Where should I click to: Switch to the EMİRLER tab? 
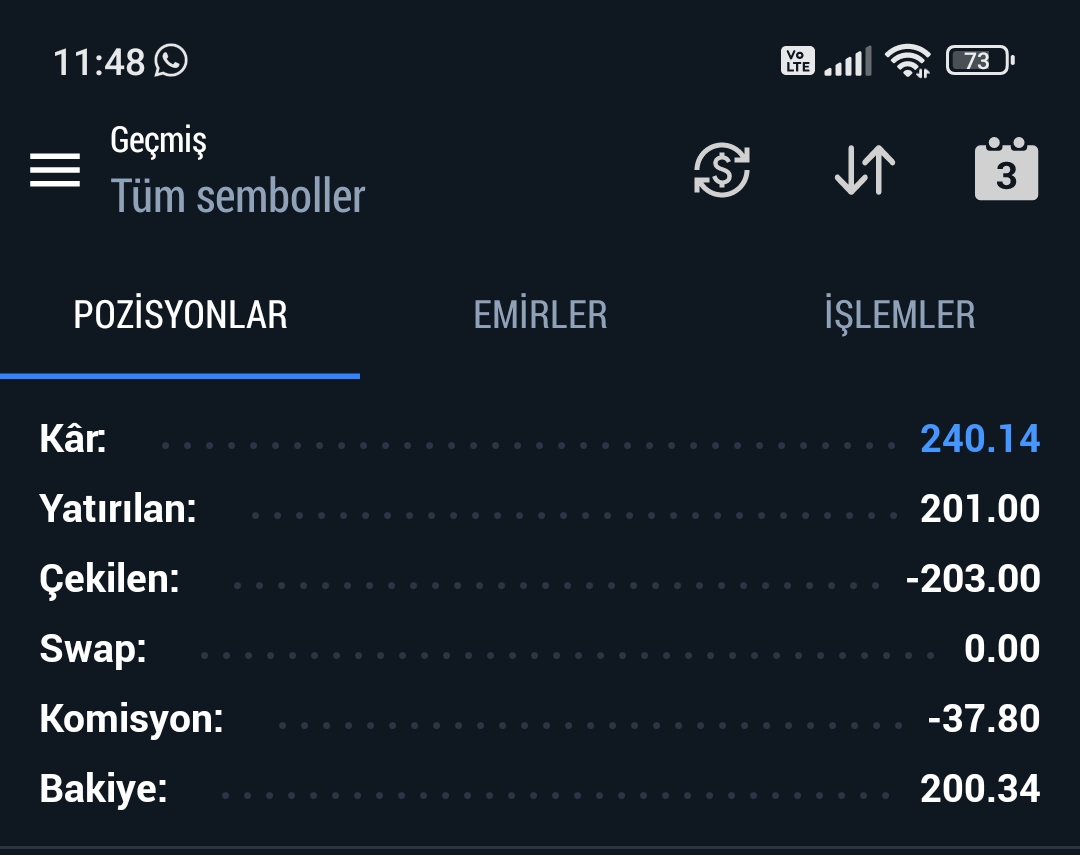[540, 315]
